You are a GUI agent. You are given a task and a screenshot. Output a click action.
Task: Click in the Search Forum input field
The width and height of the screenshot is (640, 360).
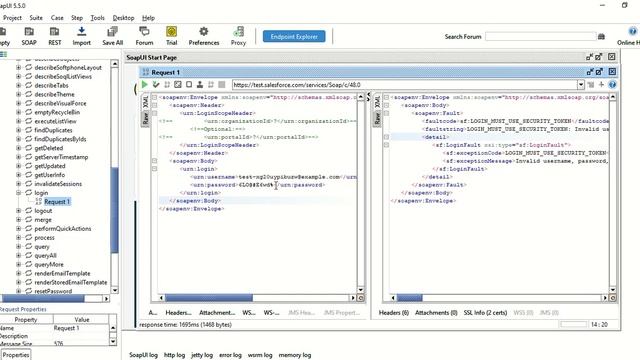point(541,37)
